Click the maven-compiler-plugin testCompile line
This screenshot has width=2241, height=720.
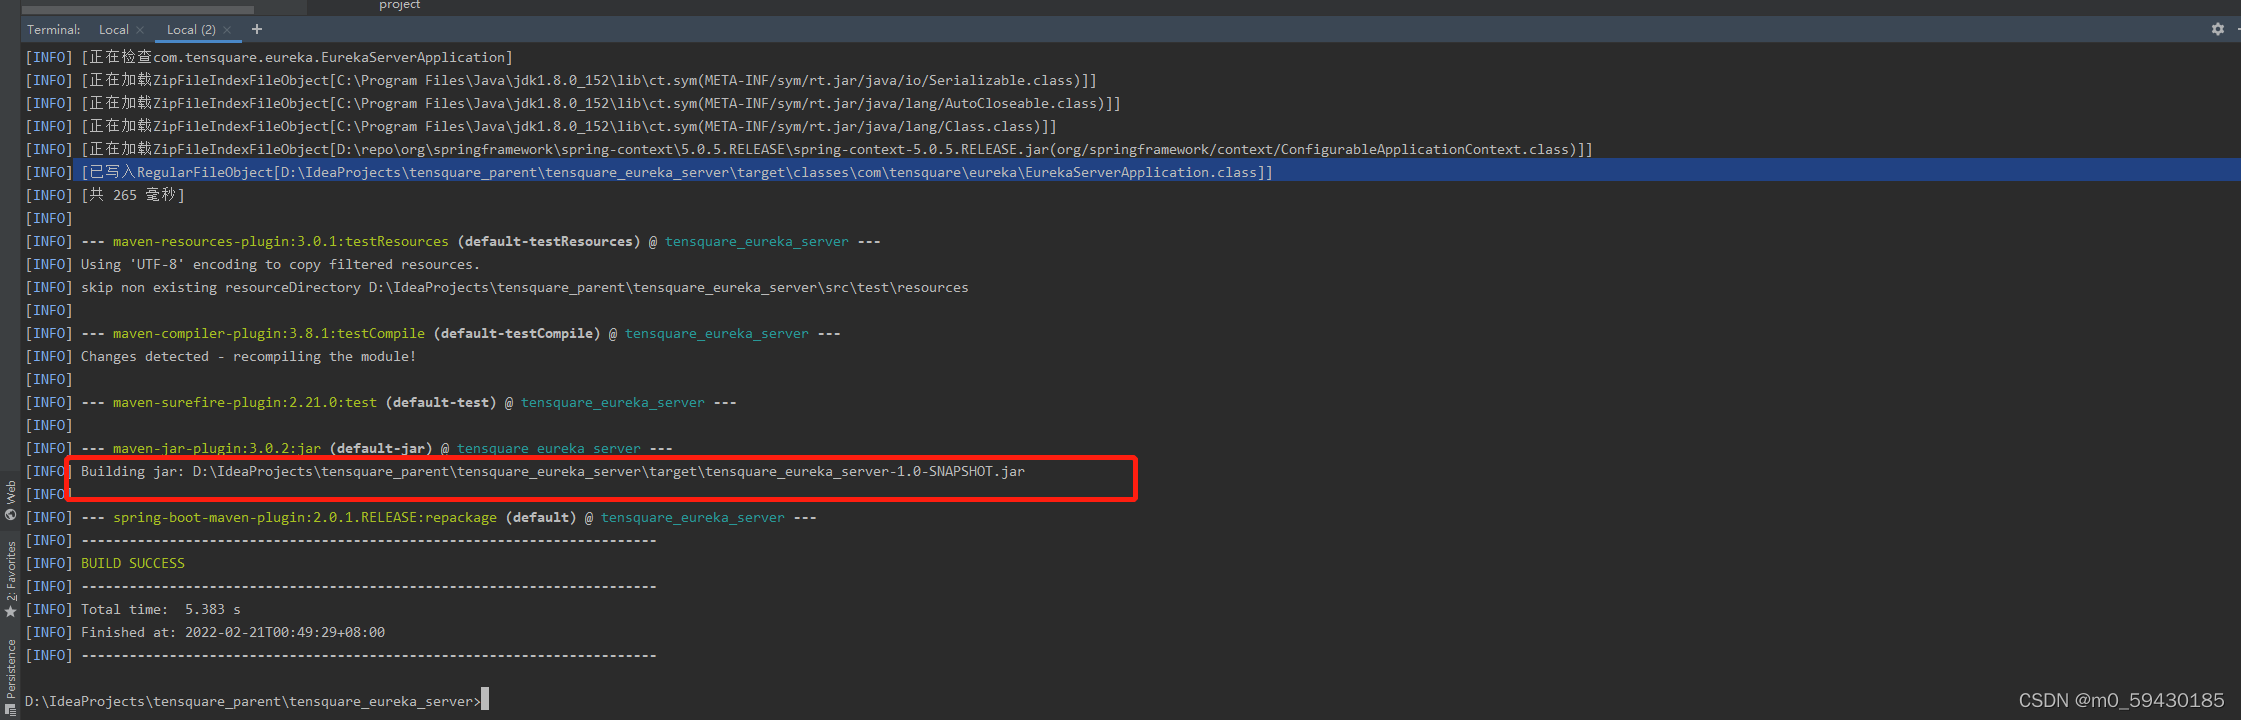click(x=461, y=333)
